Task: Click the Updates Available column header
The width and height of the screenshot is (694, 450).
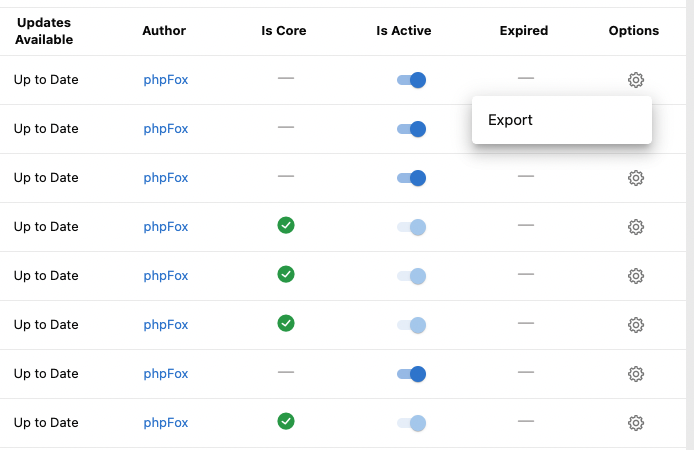Action: [44, 31]
